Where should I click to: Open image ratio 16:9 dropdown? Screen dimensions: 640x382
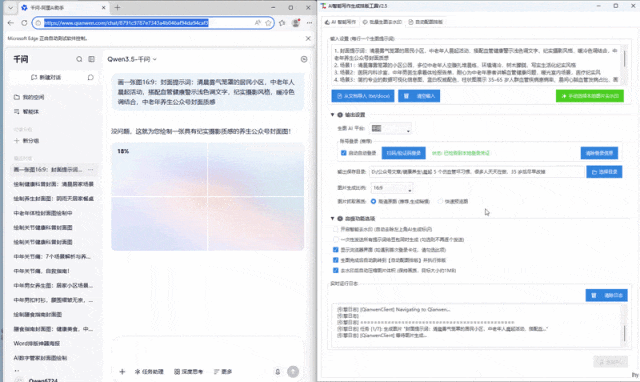[x=392, y=188]
